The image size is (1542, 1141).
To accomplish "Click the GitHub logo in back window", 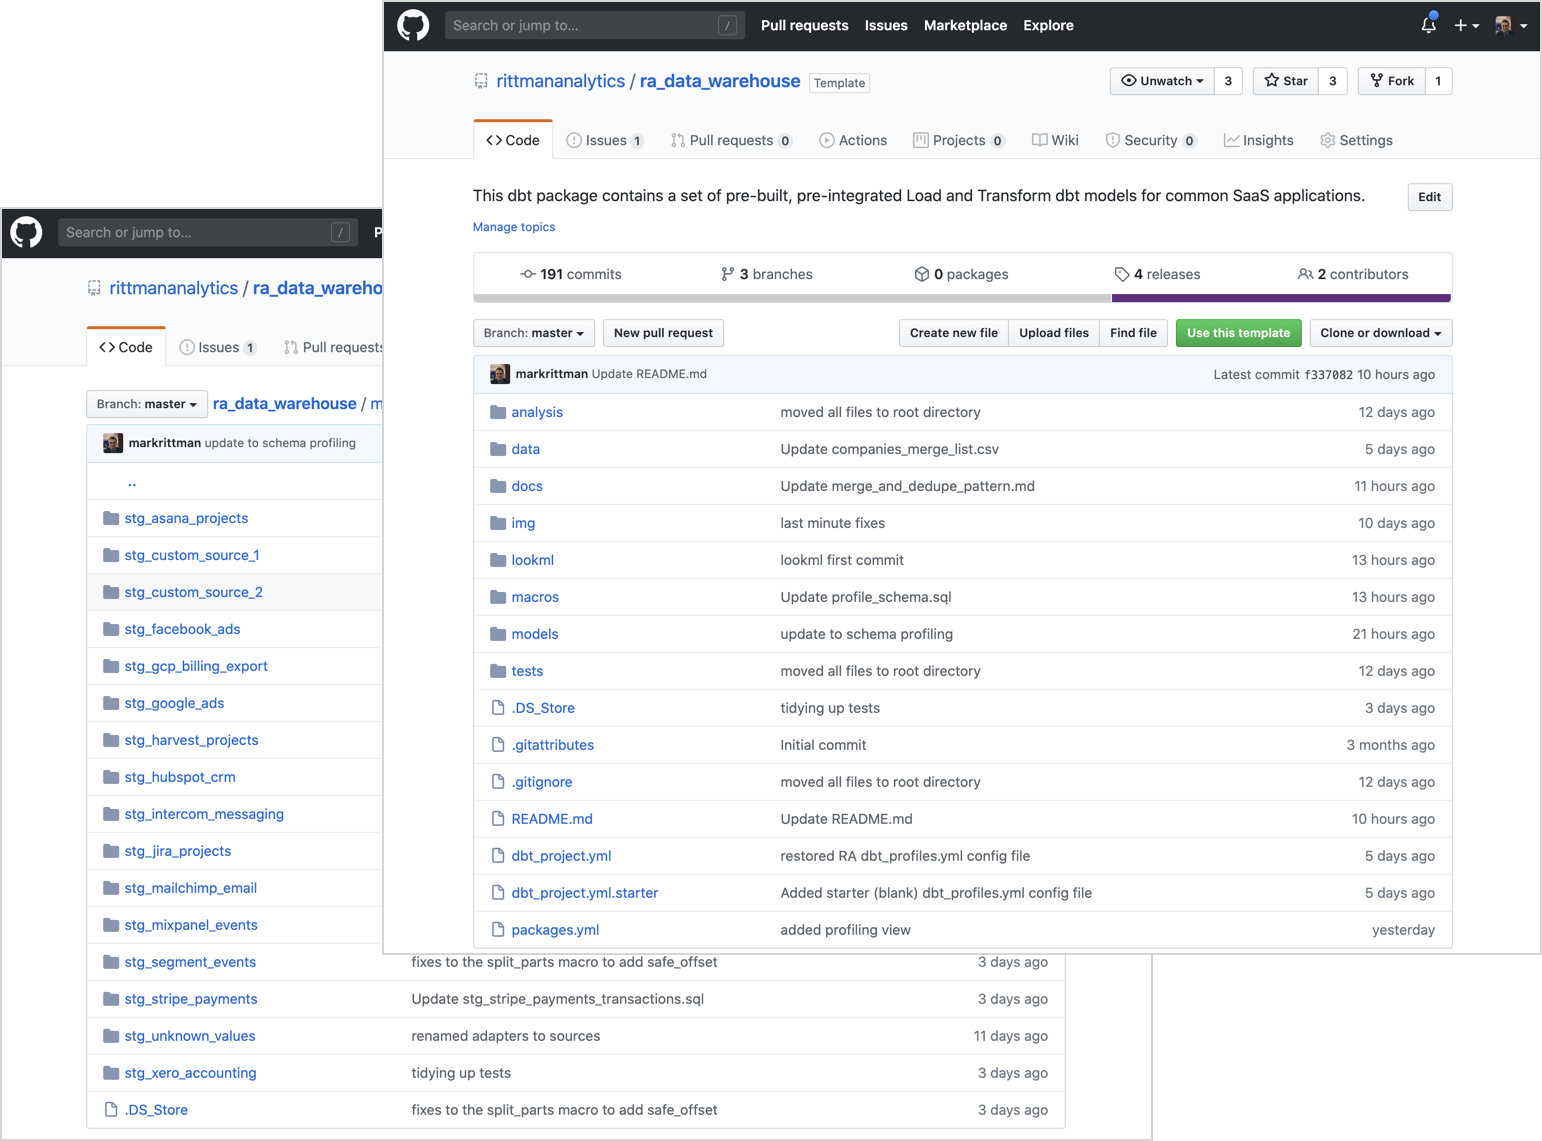I will tap(26, 232).
